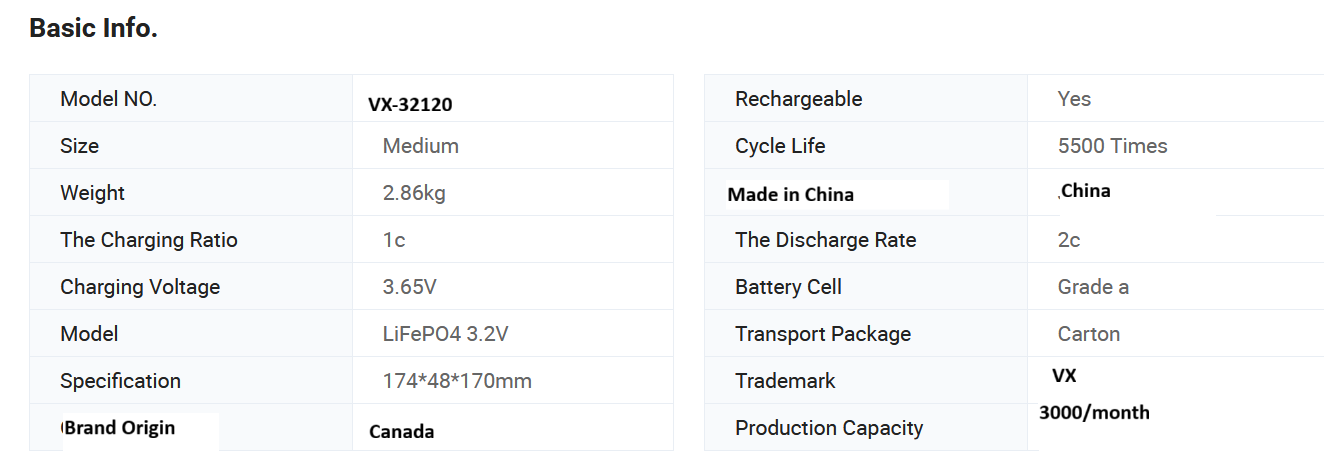Select the 5500 Times cycle life value
This screenshot has width=1324, height=475.
point(1112,146)
